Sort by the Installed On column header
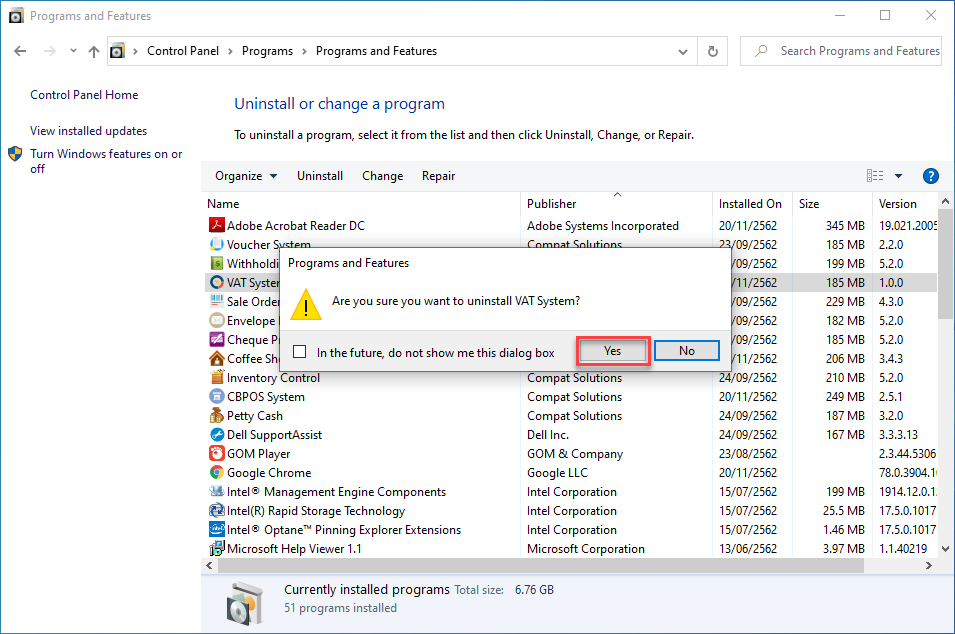This screenshot has width=955, height=634. click(x=753, y=204)
